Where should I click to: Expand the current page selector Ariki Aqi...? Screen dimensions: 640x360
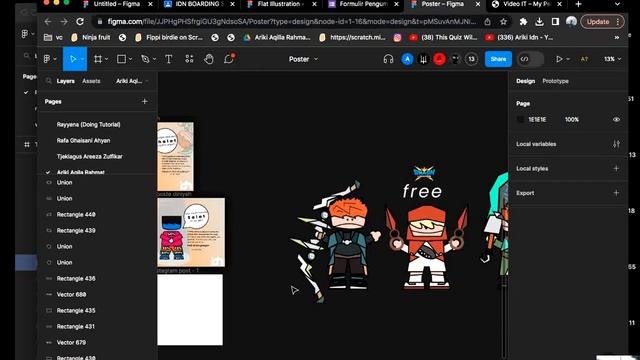(x=132, y=81)
